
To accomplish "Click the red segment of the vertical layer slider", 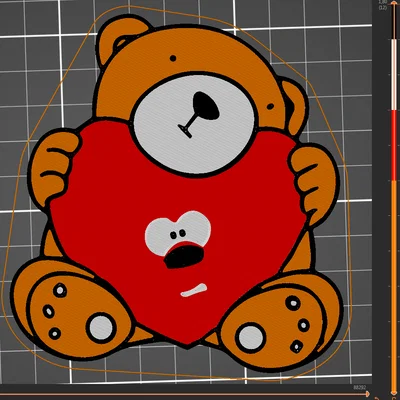I will 394,145.
